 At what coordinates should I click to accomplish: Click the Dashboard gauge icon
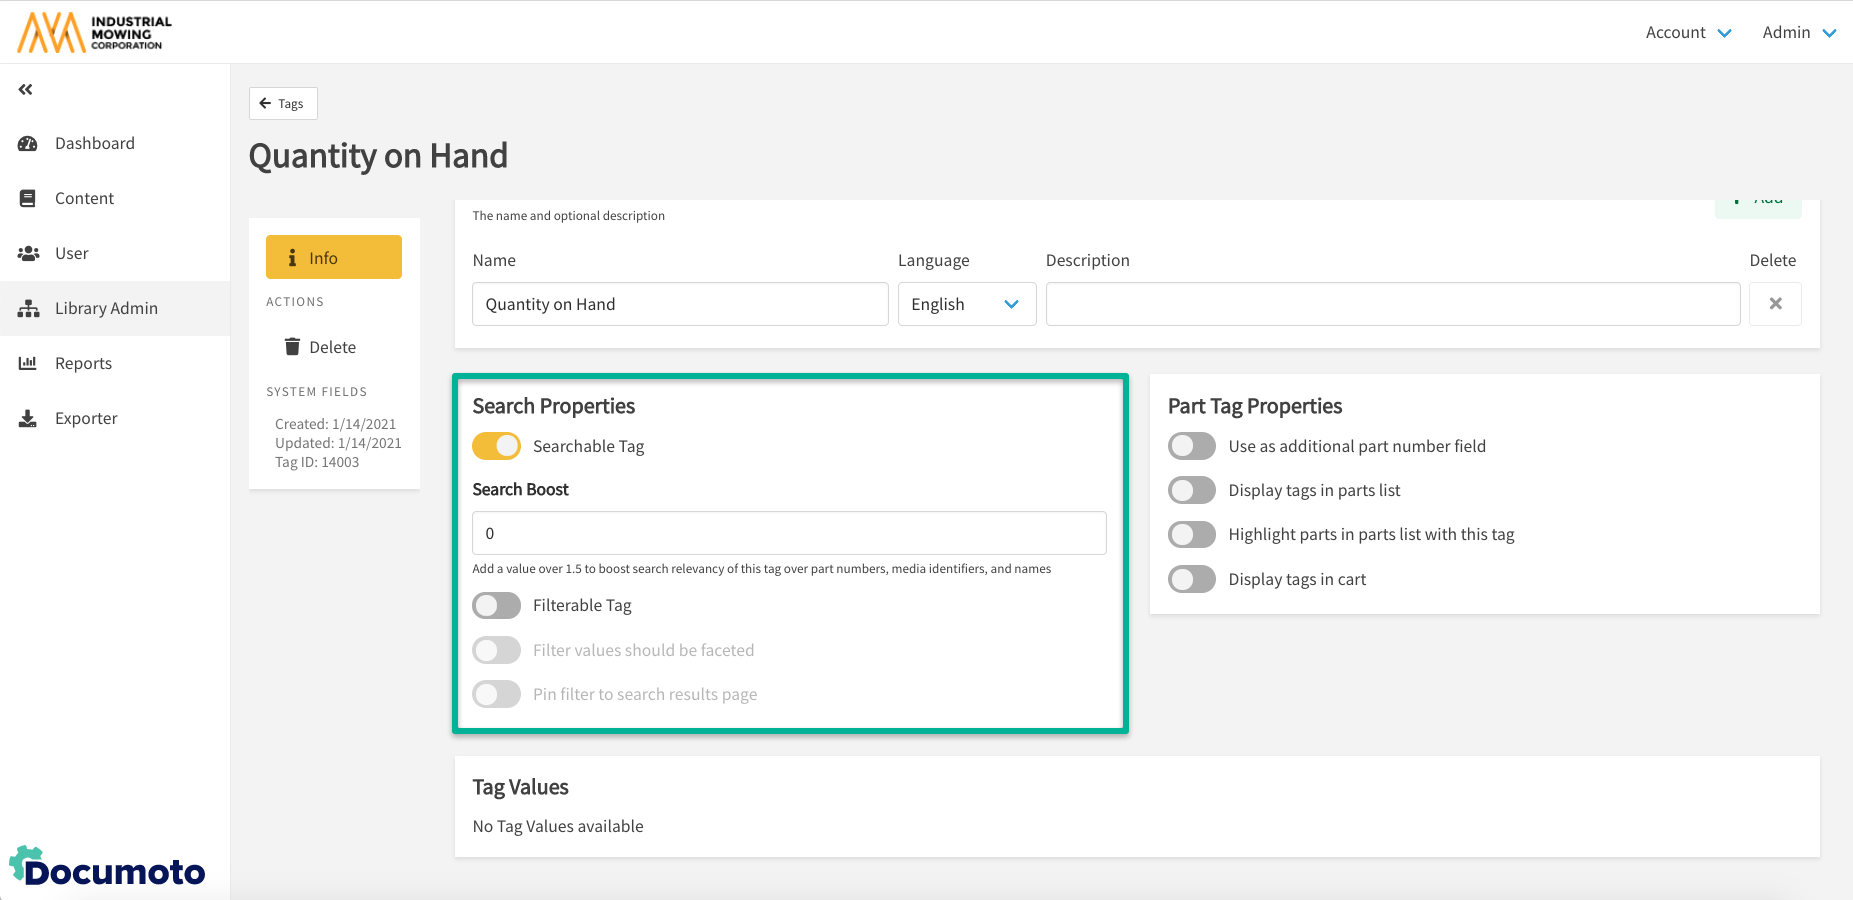[x=28, y=144]
